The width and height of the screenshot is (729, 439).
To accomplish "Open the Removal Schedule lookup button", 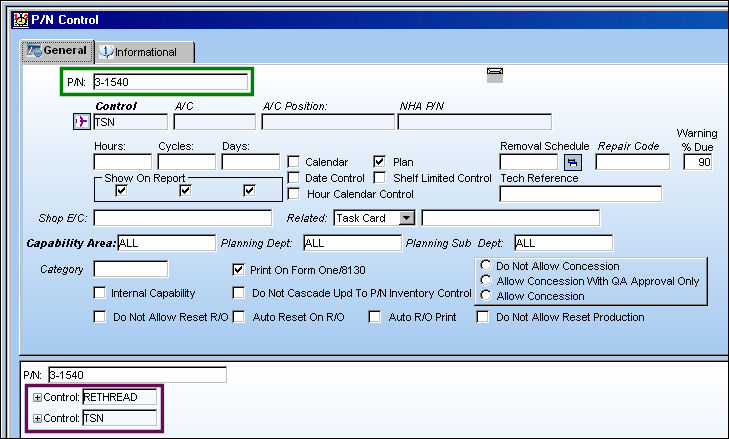I will pos(572,162).
